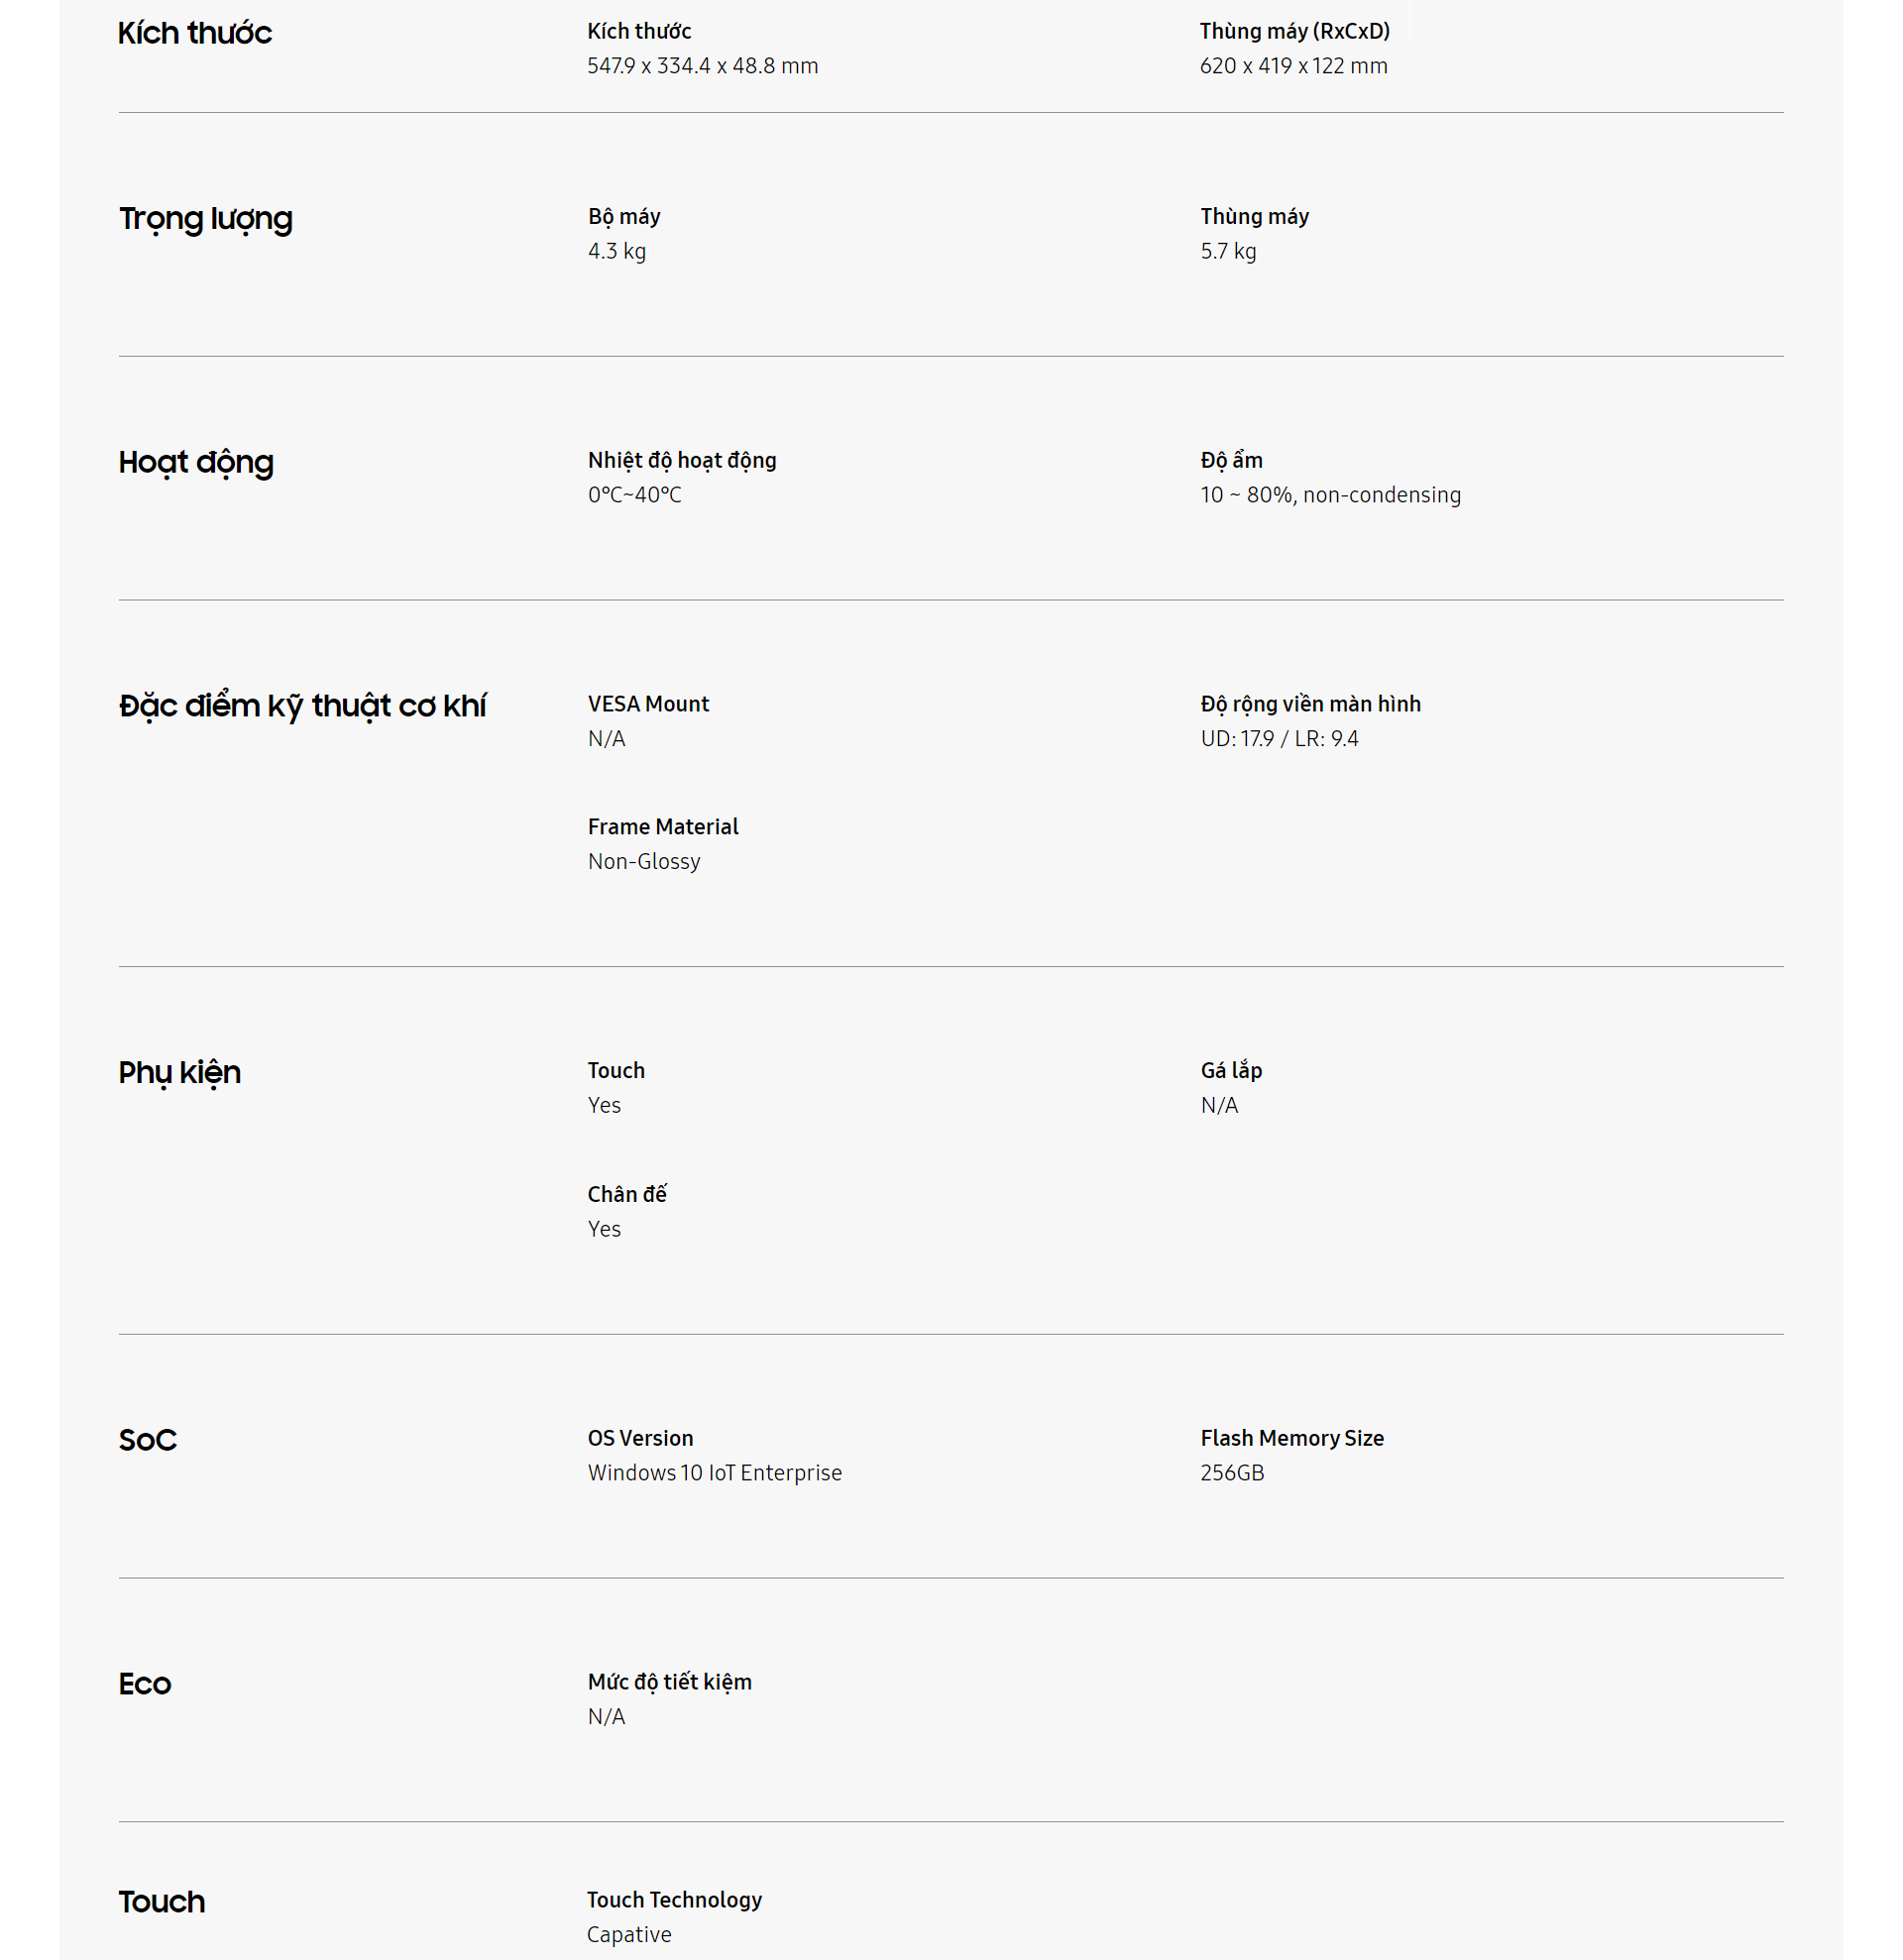Select the Windows 10 IoT Enterprise text
The image size is (1903, 1960).
pyautogui.click(x=714, y=1473)
